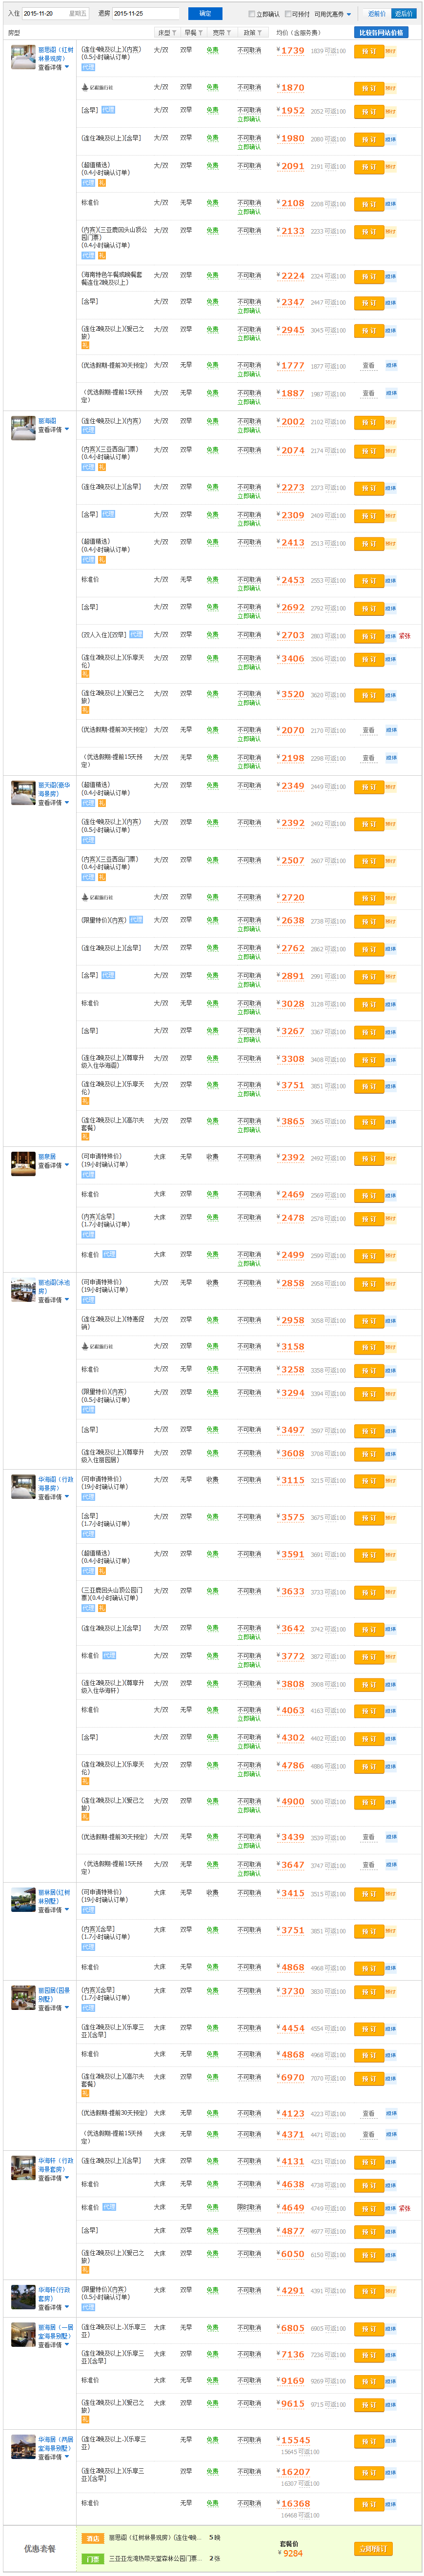
Task: Click the green 门票 tag in 优惠套餐
Action: pos(93,2558)
